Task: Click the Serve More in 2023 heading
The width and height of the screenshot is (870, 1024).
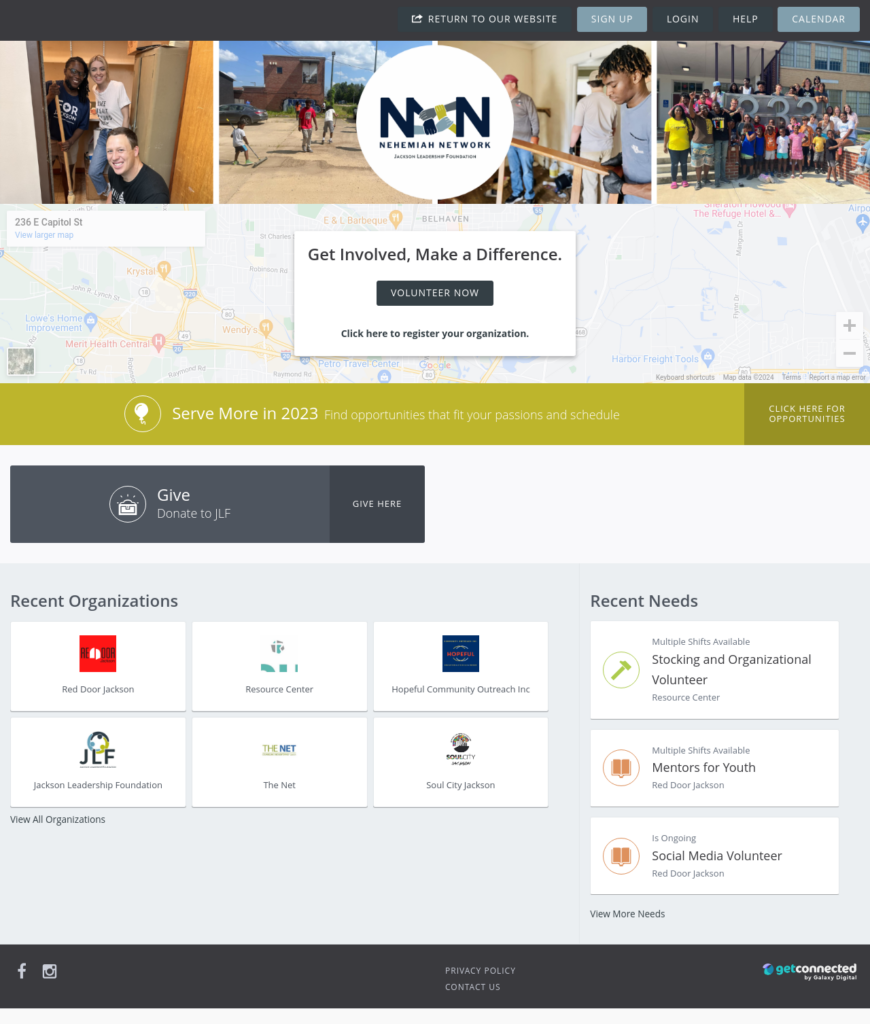Action: tap(245, 414)
